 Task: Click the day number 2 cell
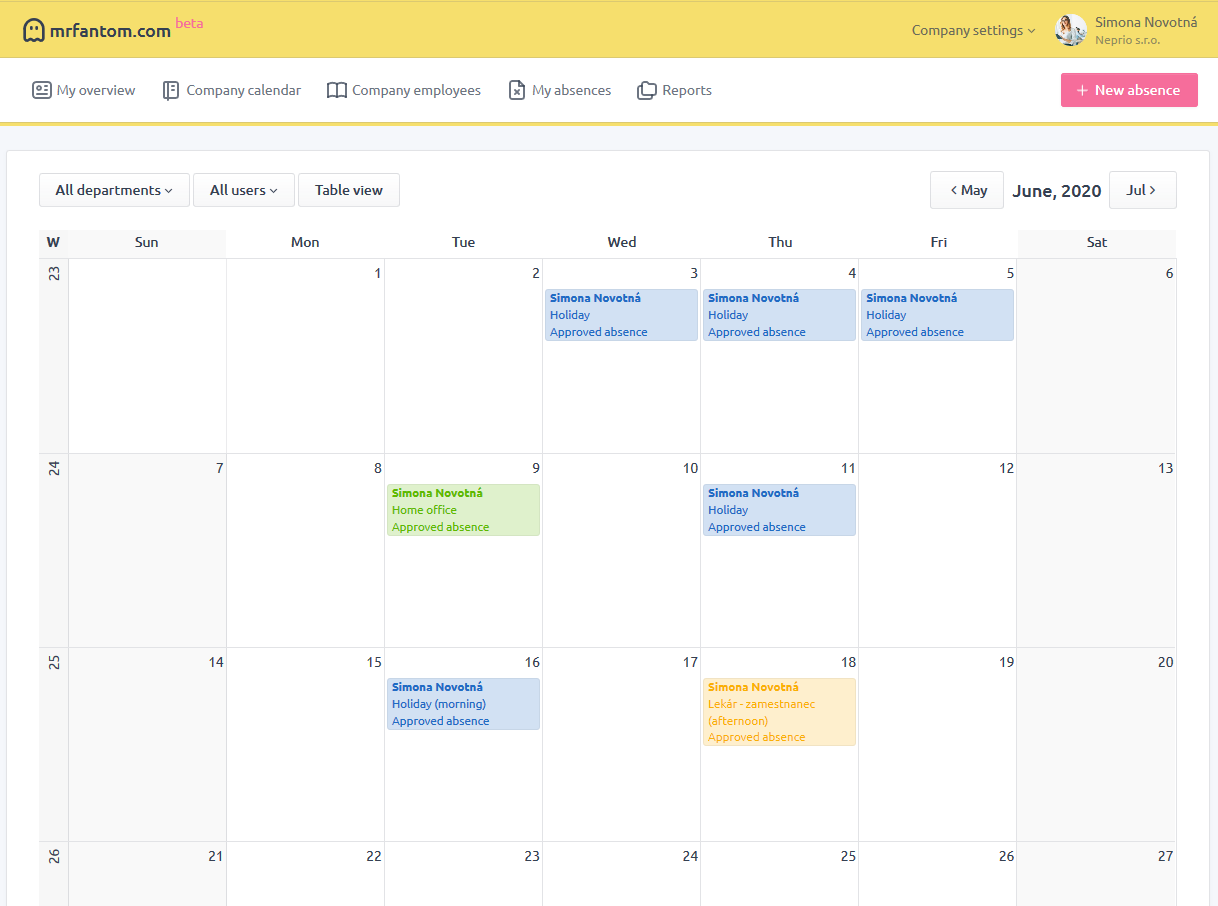click(x=463, y=355)
